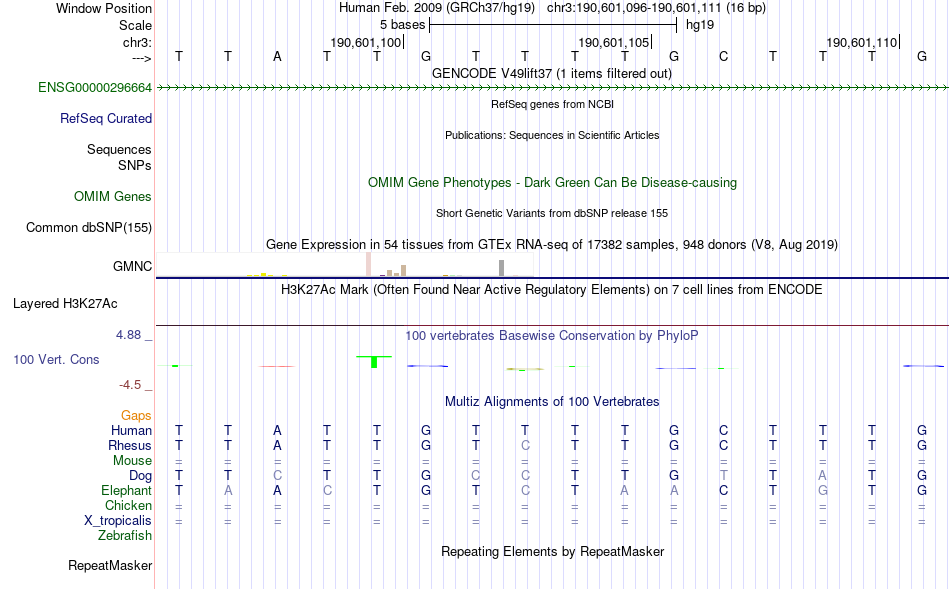Click Publications: Sequences in Scientific Articles title
950x589 pixels.
click(552, 135)
